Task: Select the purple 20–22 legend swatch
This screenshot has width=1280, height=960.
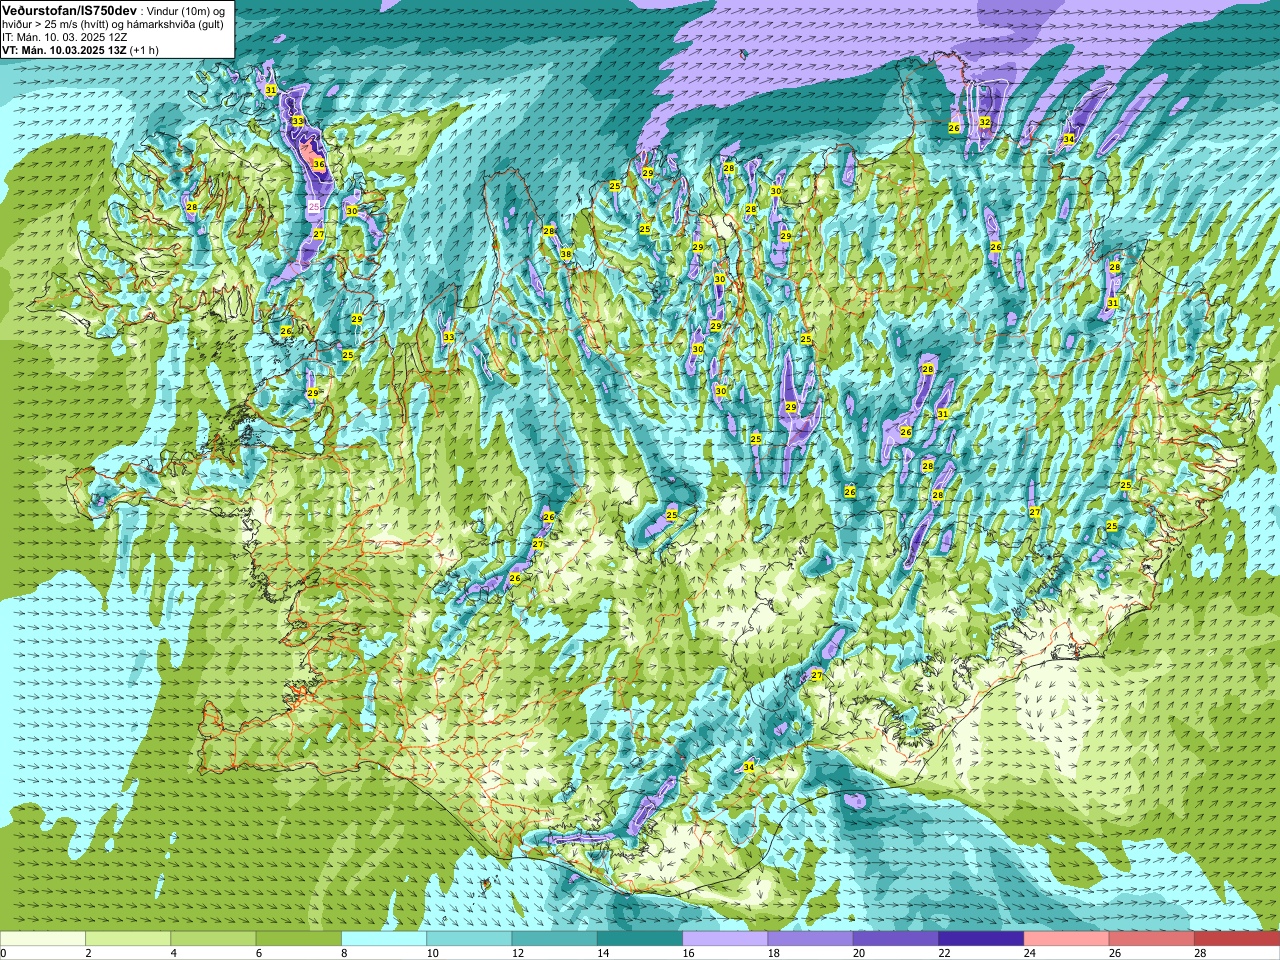Action: click(896, 939)
